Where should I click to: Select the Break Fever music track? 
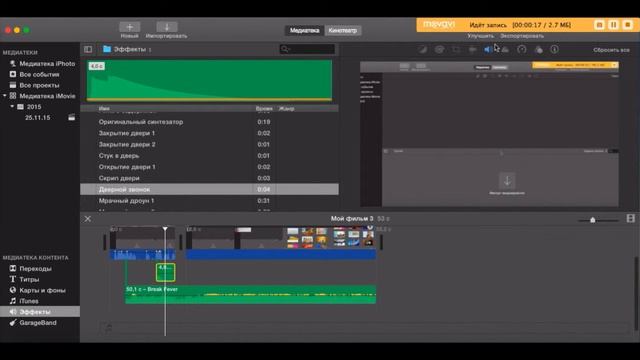pos(250,294)
